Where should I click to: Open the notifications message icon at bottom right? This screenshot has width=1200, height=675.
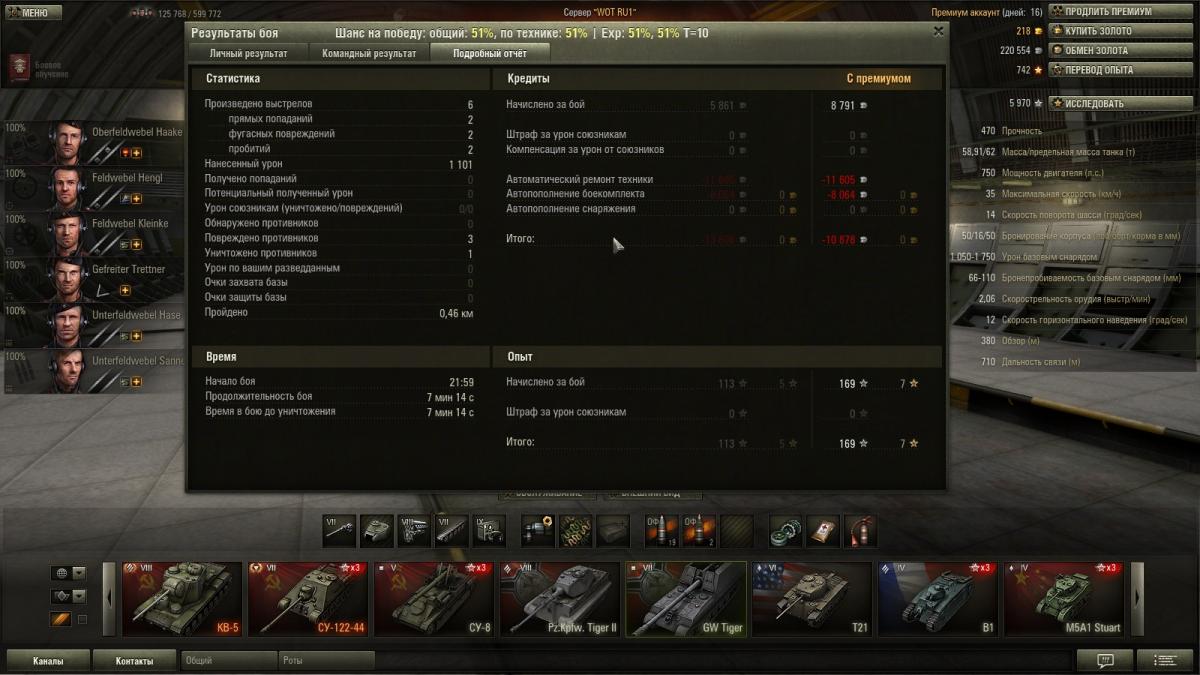1106,661
